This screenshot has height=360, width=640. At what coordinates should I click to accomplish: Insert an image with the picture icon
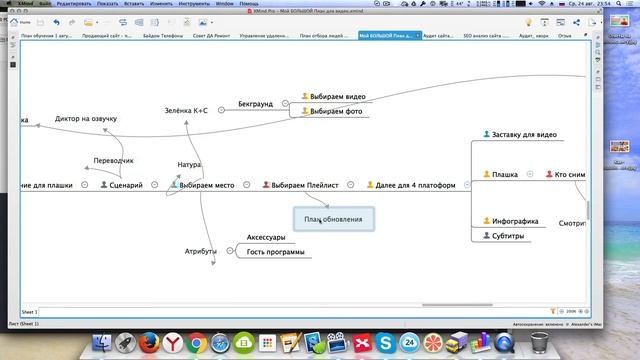coord(203,22)
